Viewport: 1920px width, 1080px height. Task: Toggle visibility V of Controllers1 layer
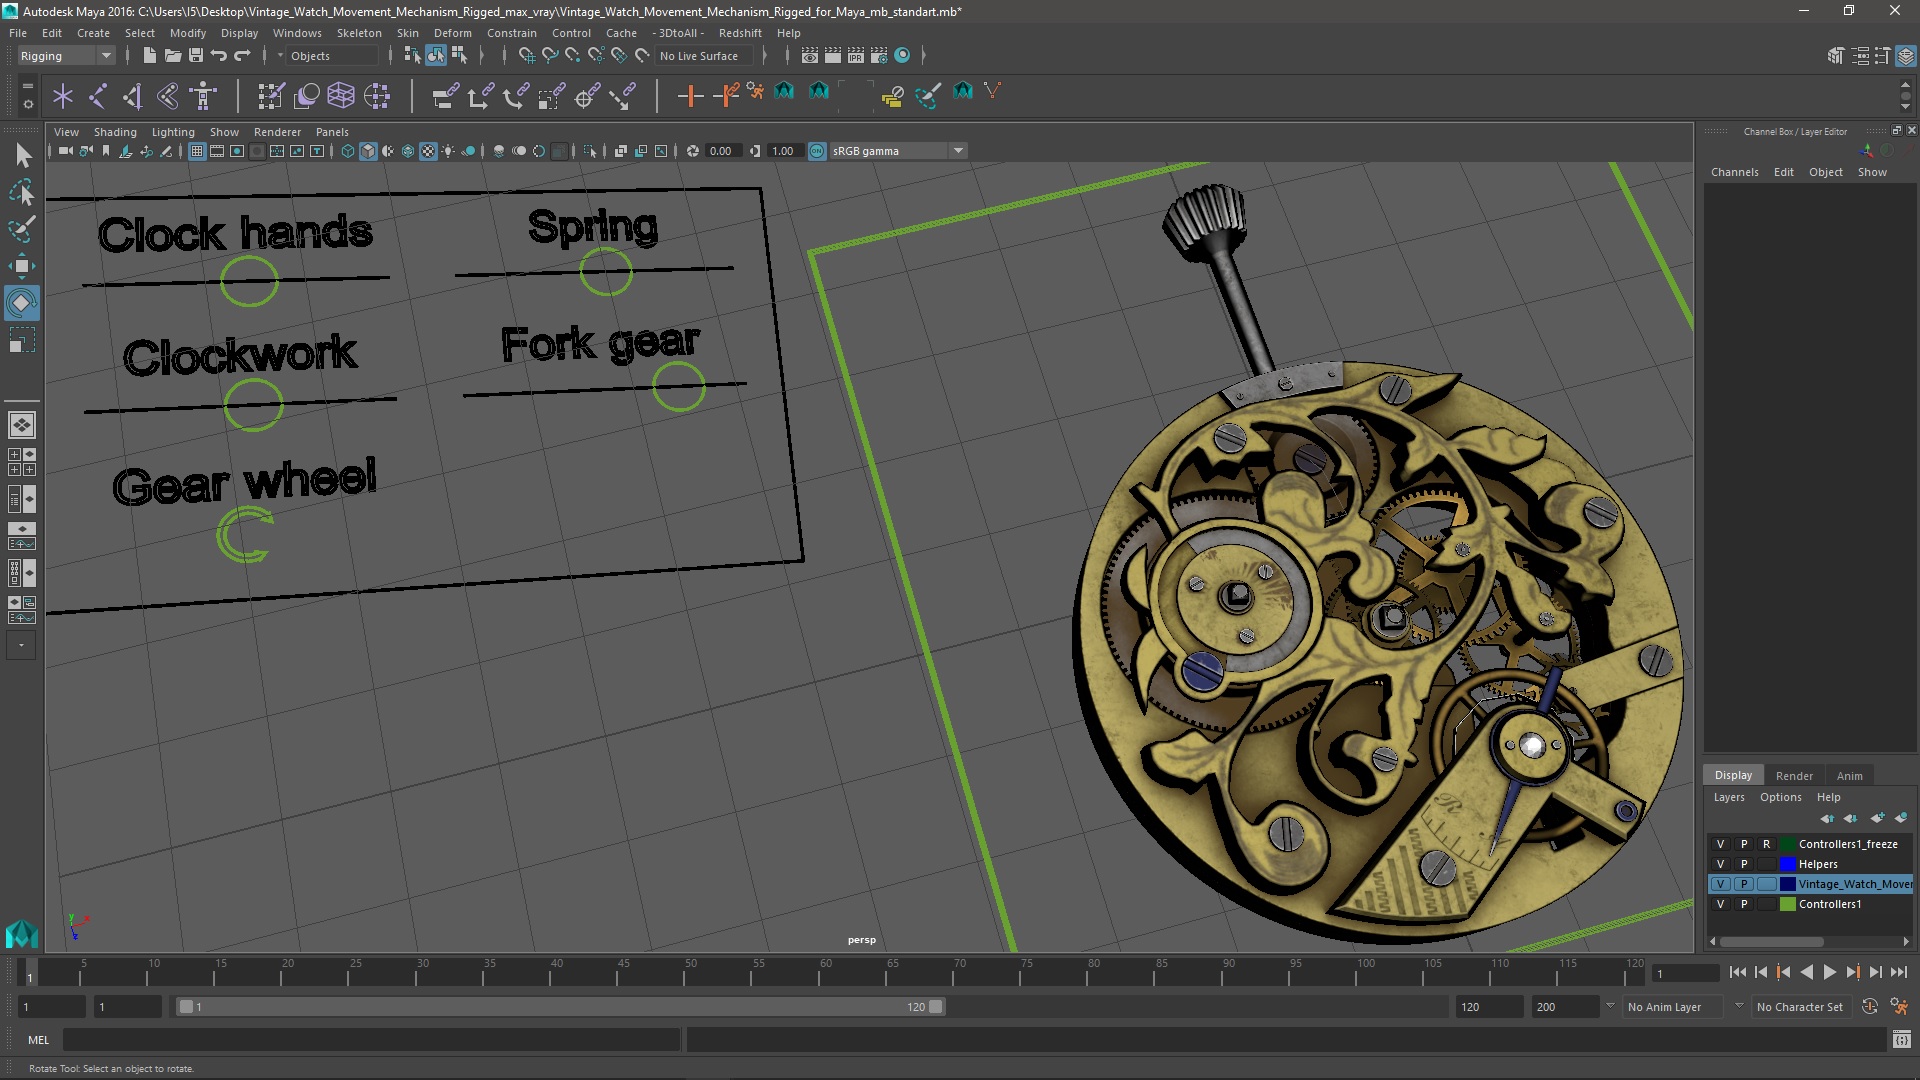[x=1721, y=904]
